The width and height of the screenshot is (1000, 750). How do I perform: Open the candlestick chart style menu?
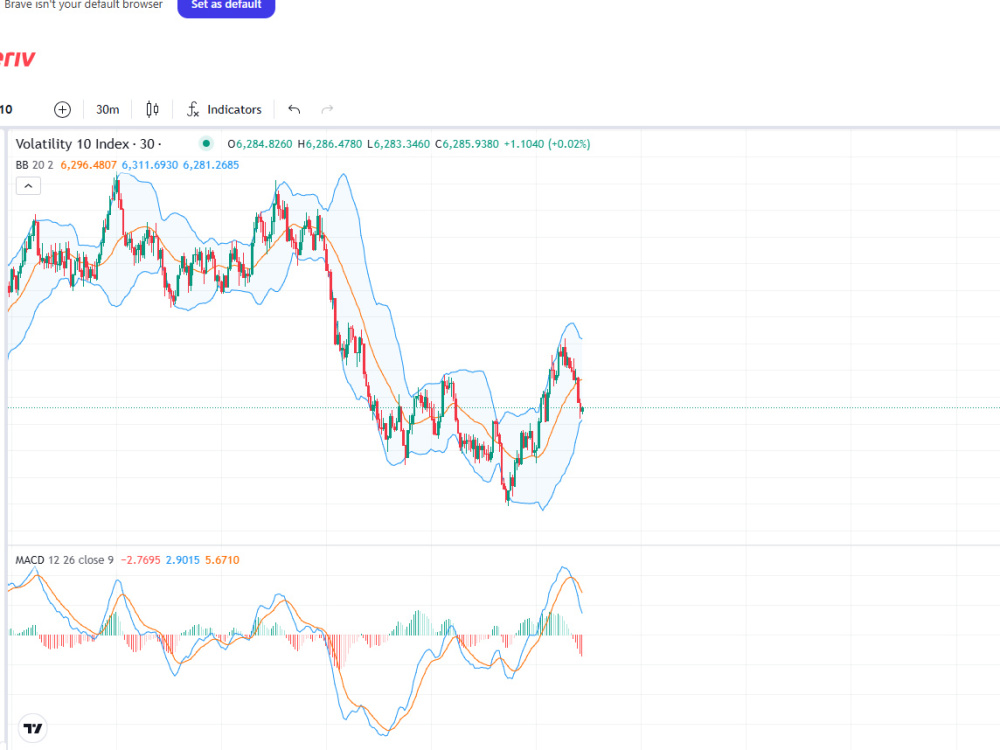(x=152, y=110)
